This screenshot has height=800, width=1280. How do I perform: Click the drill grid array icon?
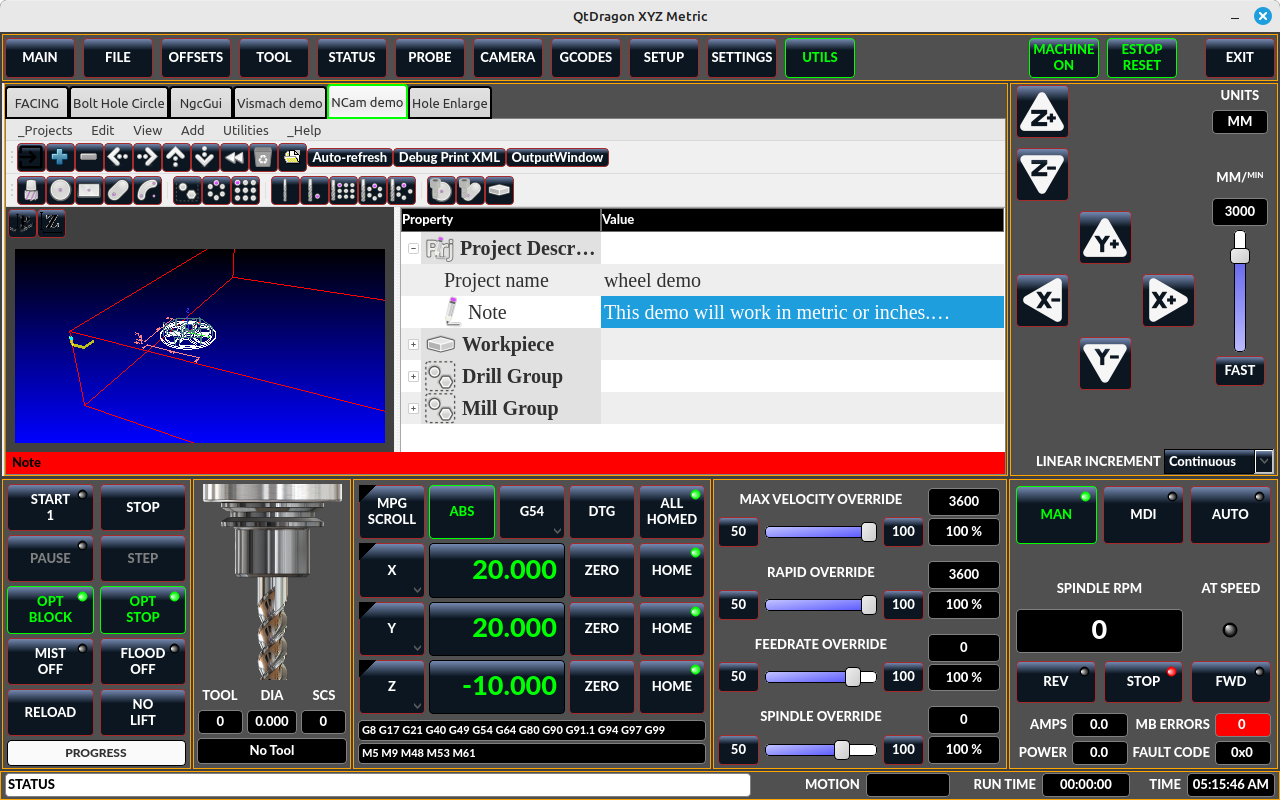click(343, 190)
